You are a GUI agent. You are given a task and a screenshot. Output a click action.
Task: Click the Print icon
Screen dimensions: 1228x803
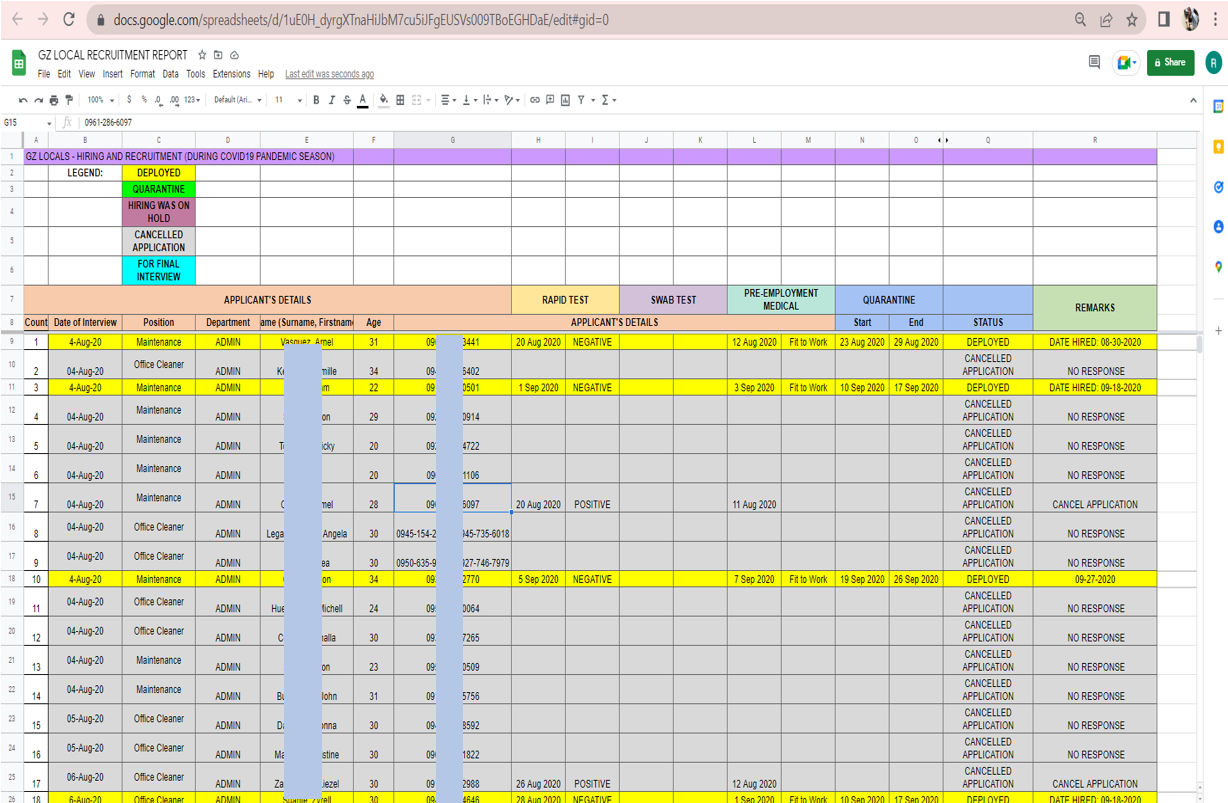pyautogui.click(x=54, y=100)
